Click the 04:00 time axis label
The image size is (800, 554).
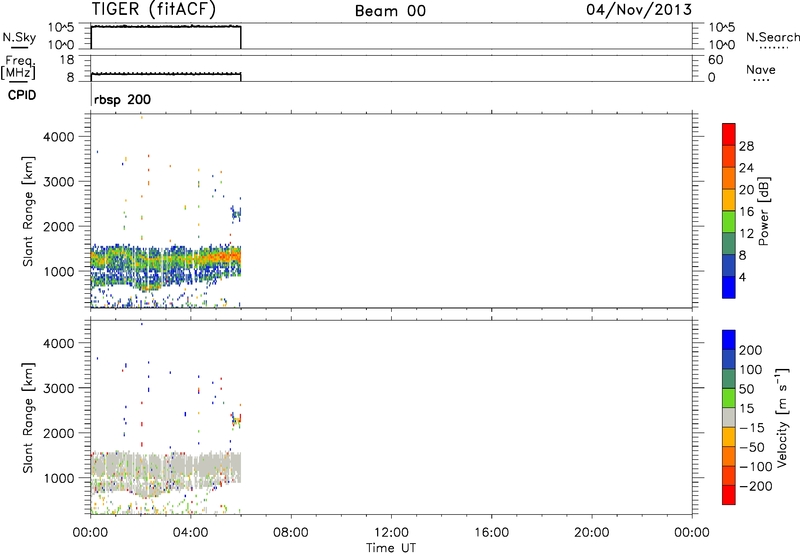click(x=191, y=533)
